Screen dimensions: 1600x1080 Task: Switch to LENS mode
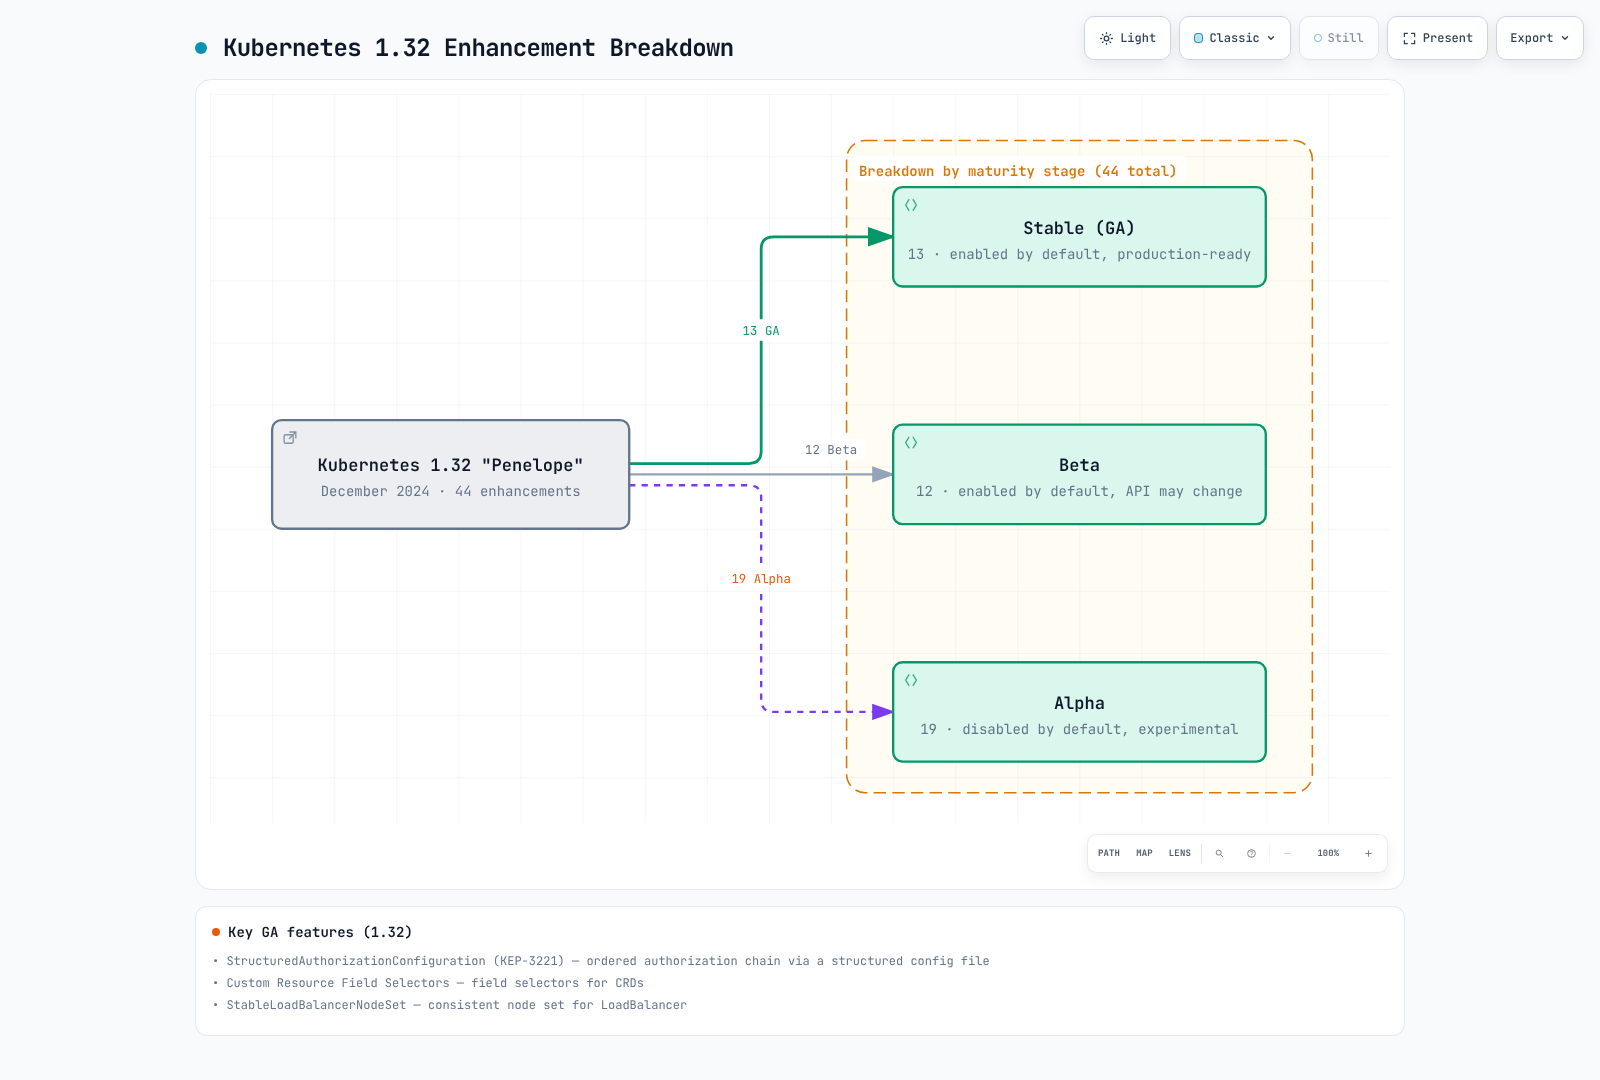pyautogui.click(x=1180, y=853)
